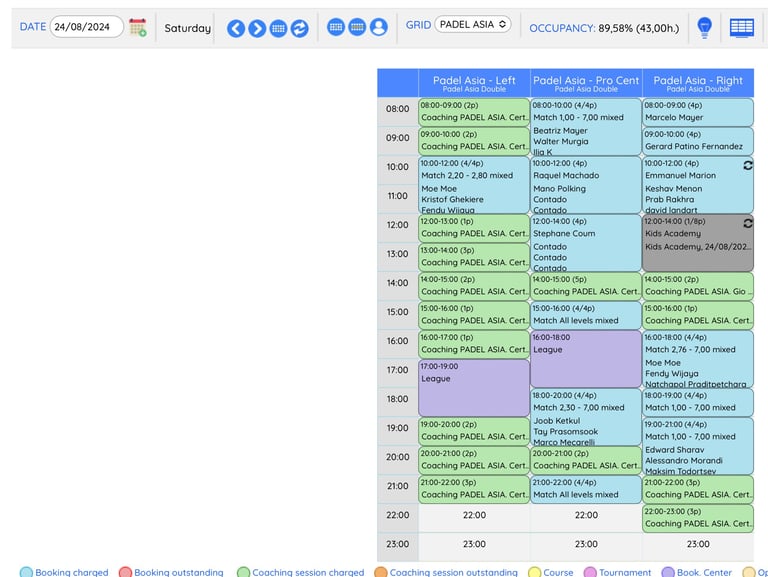Select the Padel Asia - Pro Cent column header
Image resolution: width=768 pixels, height=577 pixels.
(586, 83)
